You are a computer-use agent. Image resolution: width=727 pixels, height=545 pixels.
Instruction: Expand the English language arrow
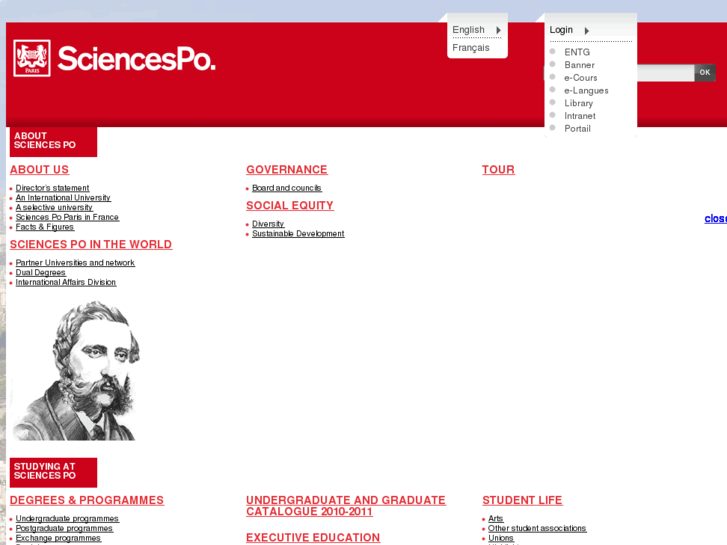(498, 30)
